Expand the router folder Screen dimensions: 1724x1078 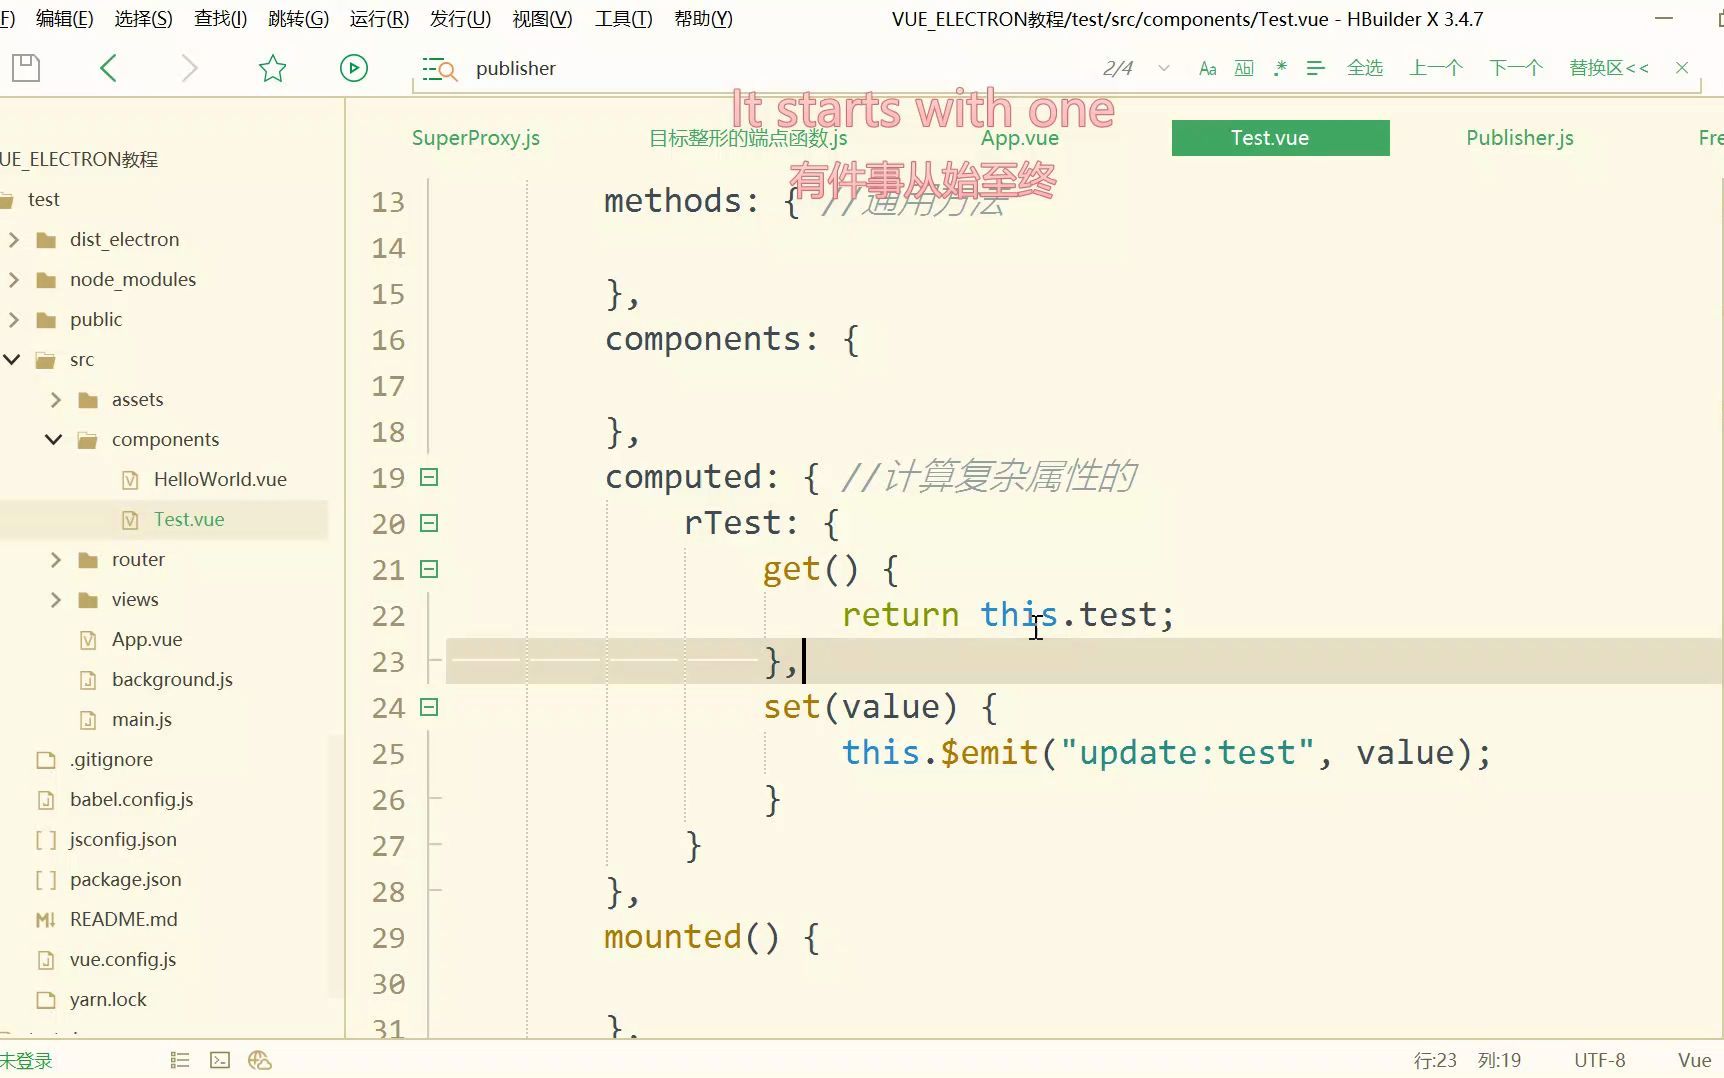tap(56, 559)
